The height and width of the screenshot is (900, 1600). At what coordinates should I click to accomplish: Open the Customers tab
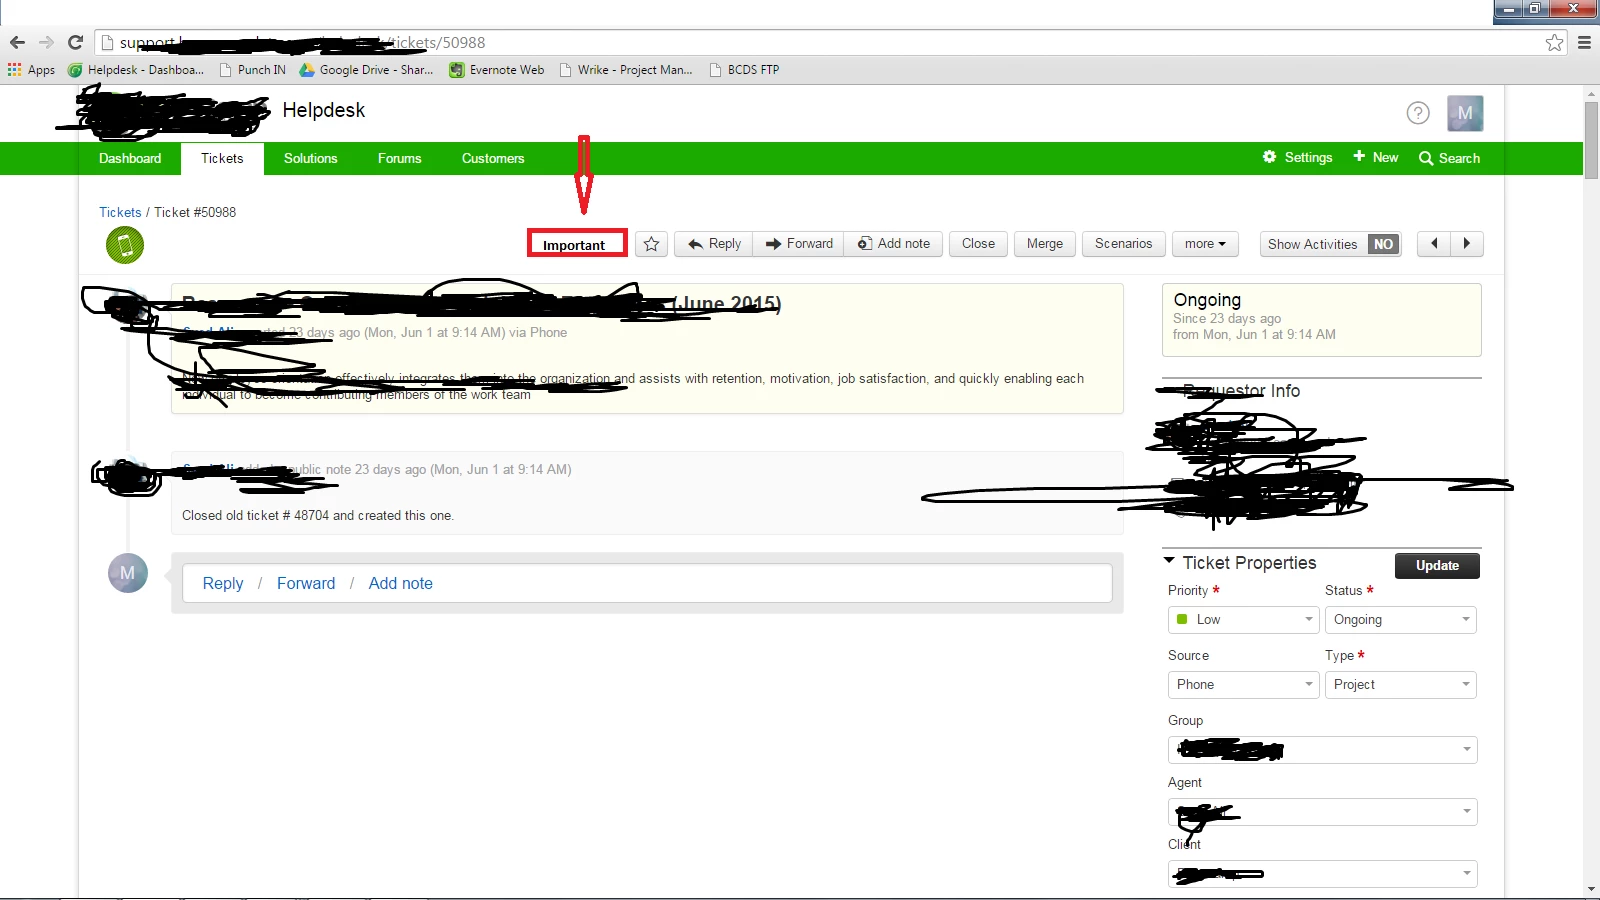(493, 158)
